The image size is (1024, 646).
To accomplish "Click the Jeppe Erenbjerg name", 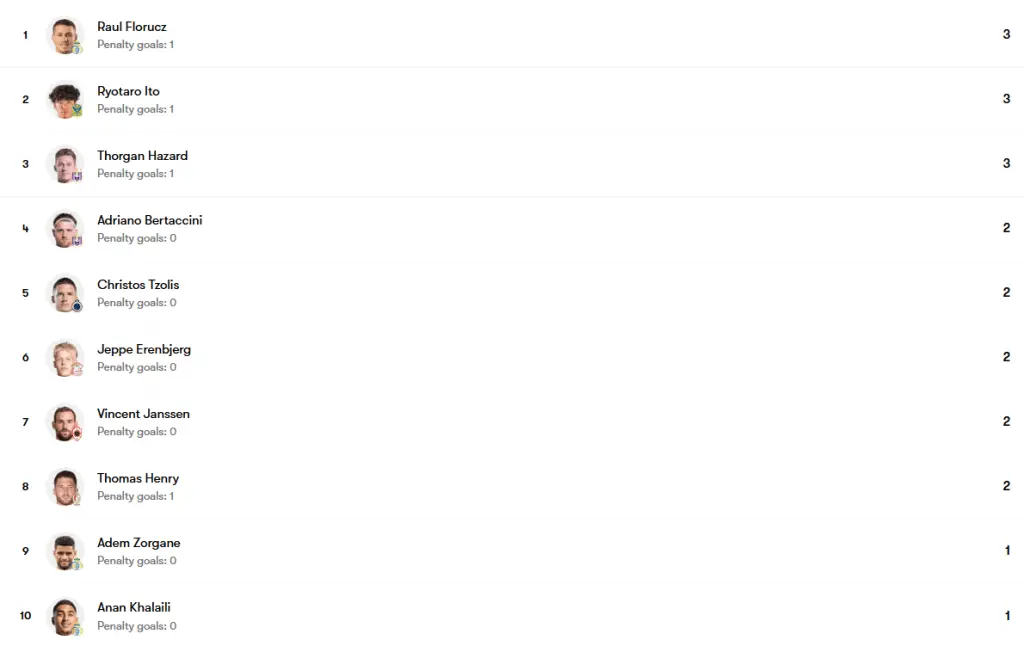I will (144, 349).
